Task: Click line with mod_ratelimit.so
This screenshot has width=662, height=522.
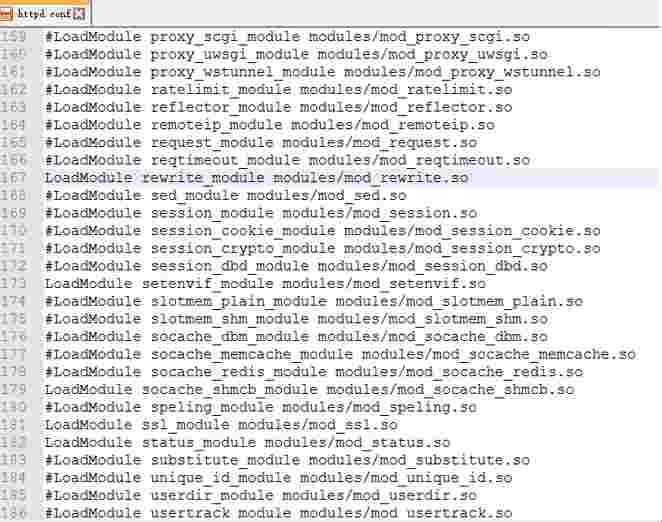Action: [x=279, y=90]
